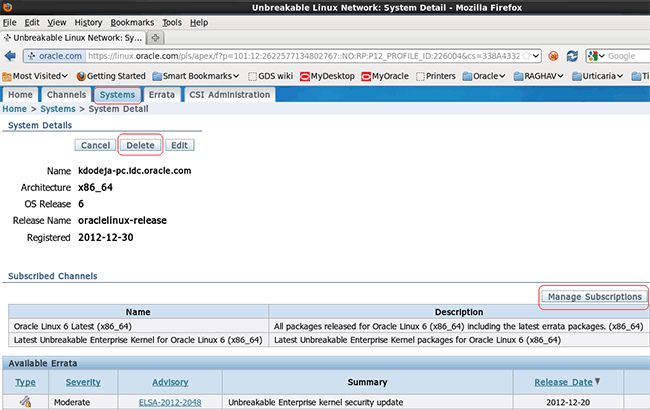Switch to the Channels tab
Viewport: 650px width, 410px height.
pos(66,95)
